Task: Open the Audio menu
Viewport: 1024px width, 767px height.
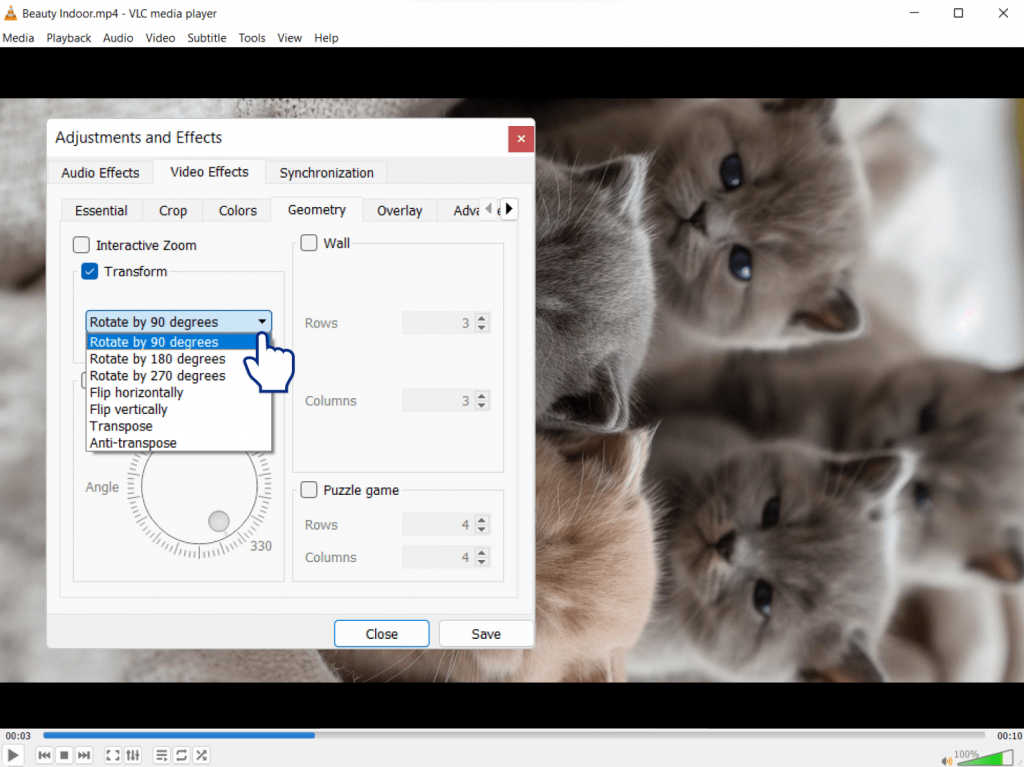Action: pos(118,38)
